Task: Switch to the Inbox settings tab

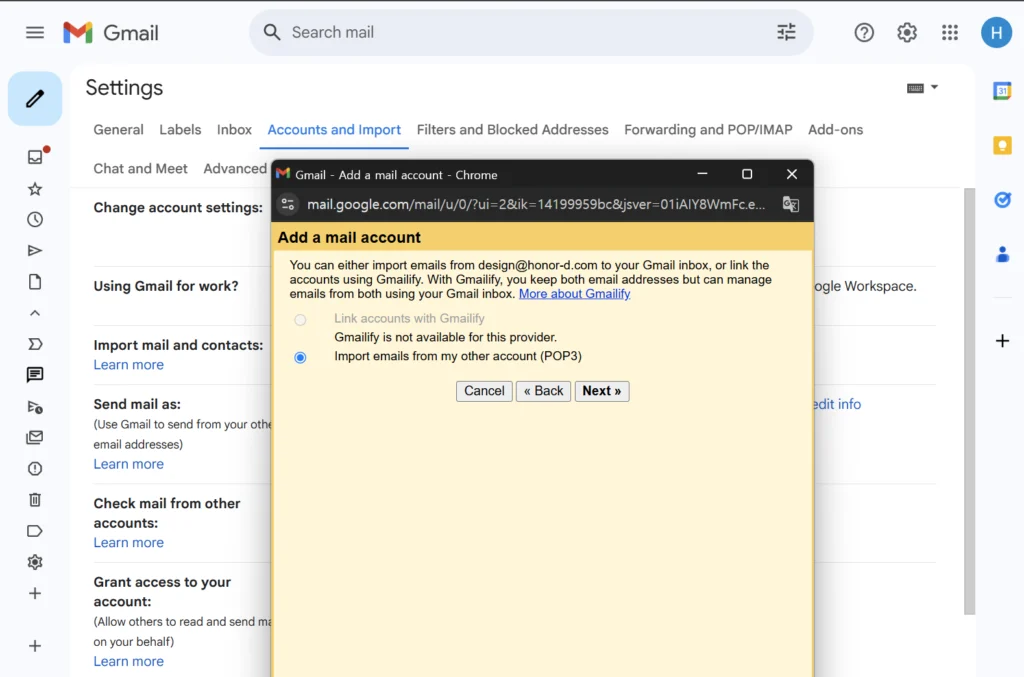Action: pos(234,130)
